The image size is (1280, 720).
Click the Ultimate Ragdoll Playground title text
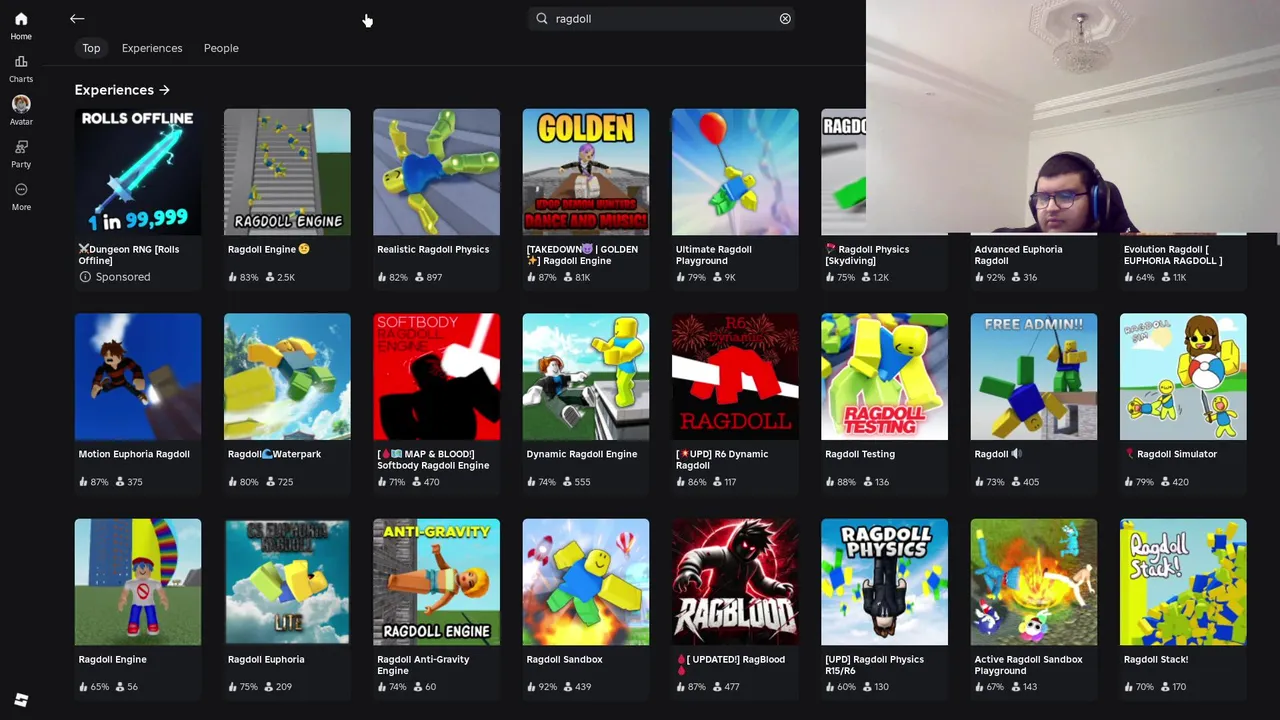point(713,255)
